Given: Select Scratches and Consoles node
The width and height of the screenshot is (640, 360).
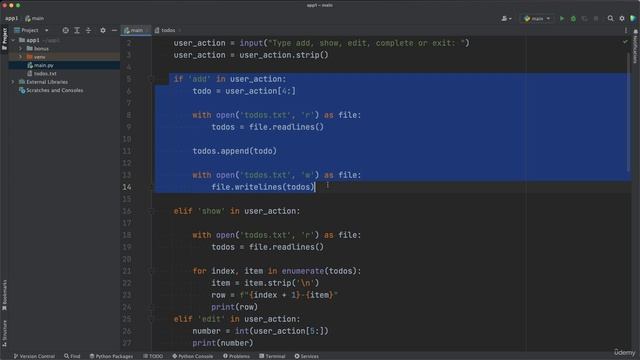Looking at the screenshot, I should click(64, 90).
